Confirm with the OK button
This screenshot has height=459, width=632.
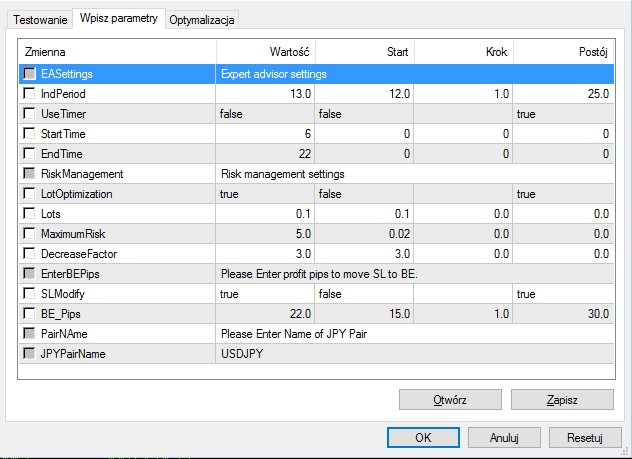point(423,438)
